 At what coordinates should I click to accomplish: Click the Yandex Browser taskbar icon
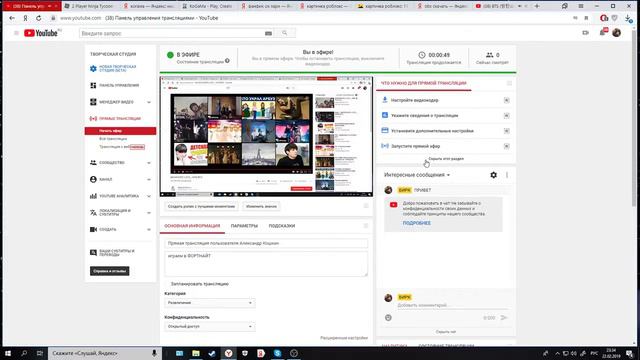[x=228, y=353]
